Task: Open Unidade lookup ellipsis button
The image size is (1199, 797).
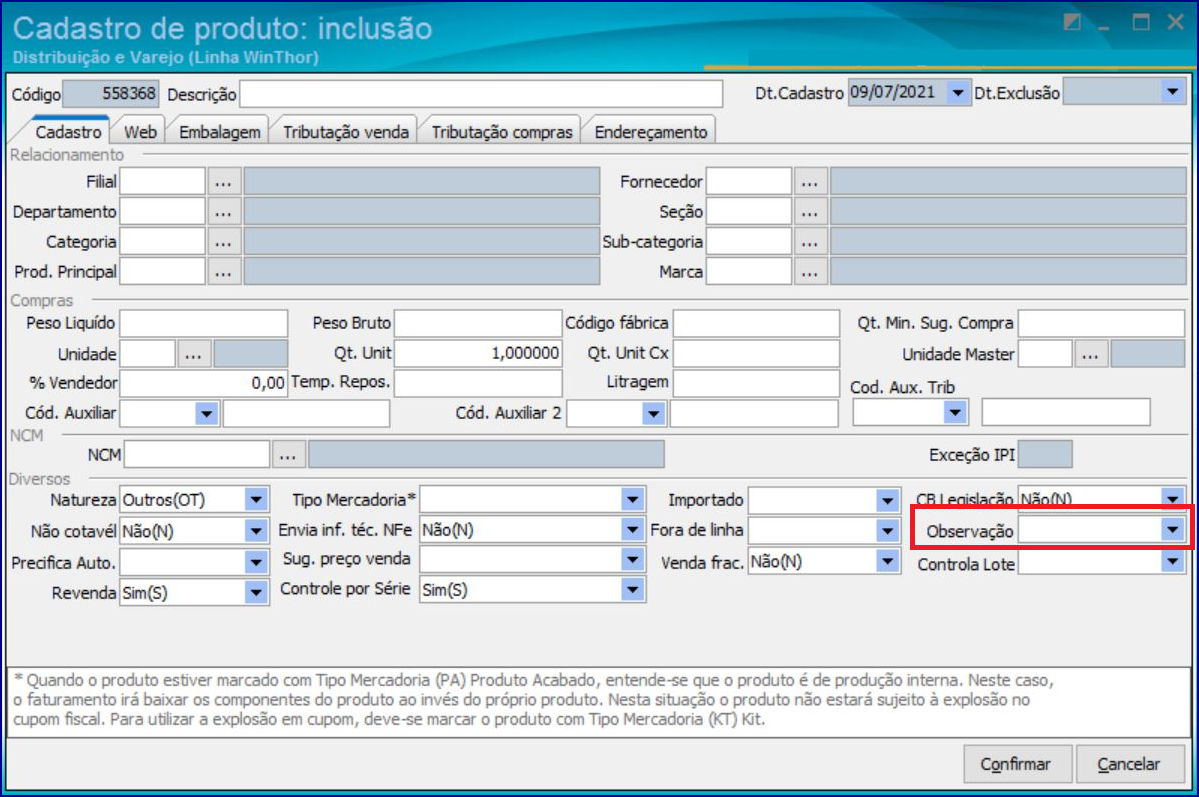Action: (x=193, y=354)
